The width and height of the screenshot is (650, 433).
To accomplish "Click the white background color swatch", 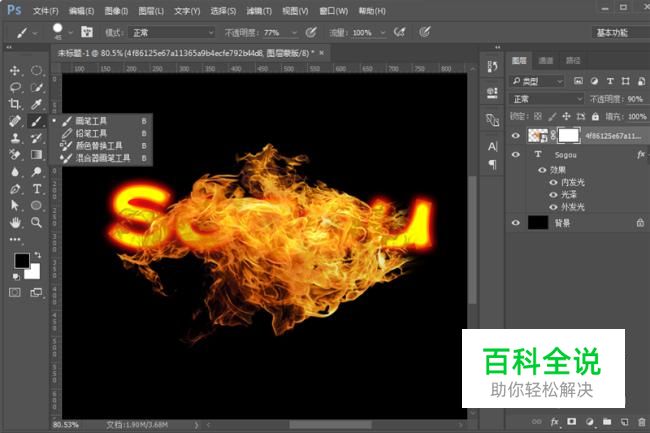I will 34,273.
